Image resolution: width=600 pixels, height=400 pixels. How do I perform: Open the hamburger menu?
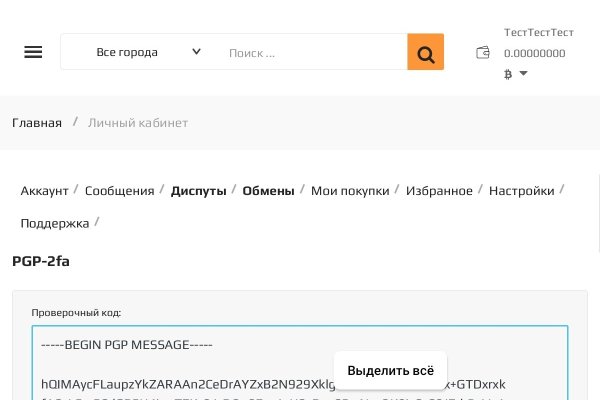pyautogui.click(x=33, y=52)
